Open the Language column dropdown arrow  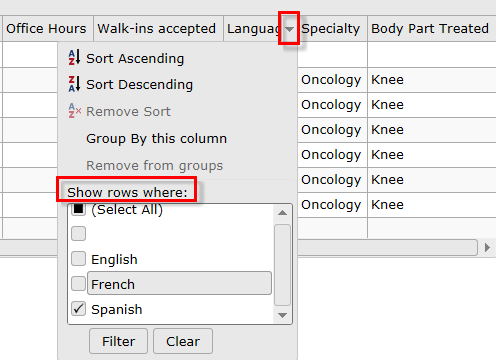tap(289, 29)
